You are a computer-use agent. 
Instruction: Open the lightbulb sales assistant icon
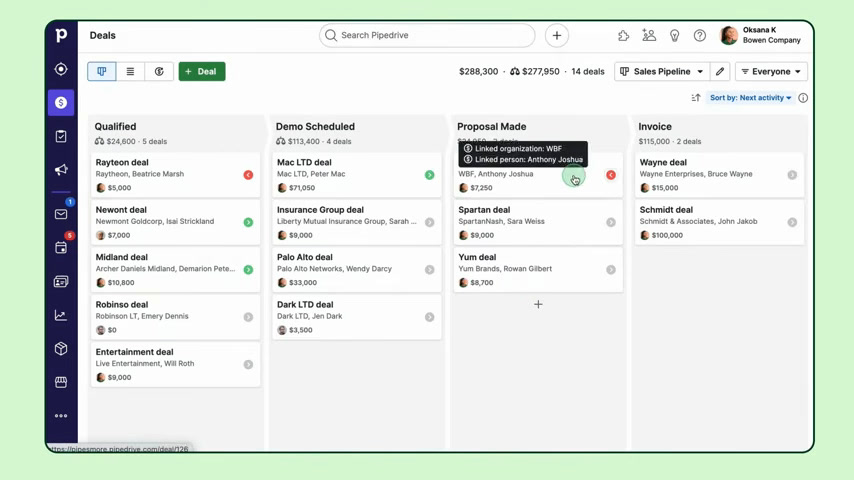[x=674, y=36]
